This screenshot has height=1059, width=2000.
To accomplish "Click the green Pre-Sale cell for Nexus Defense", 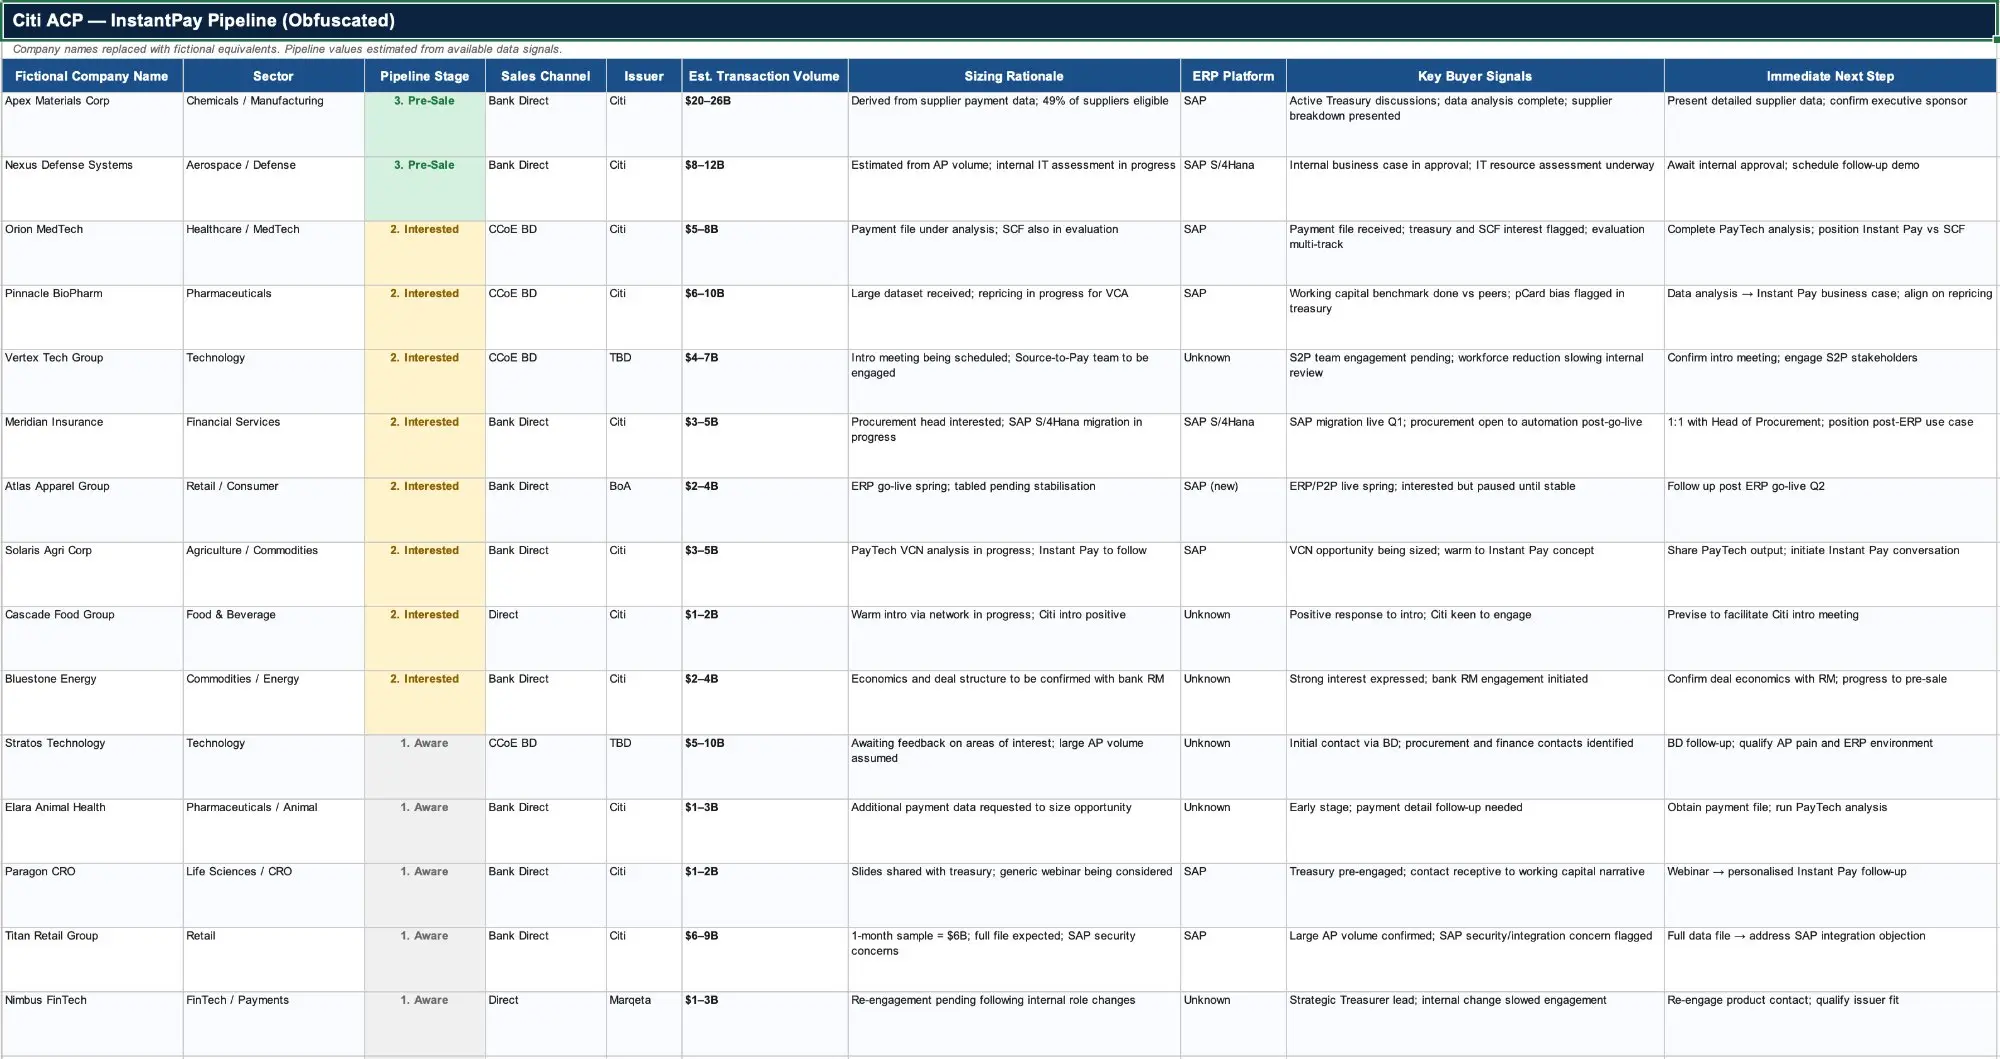I will tap(425, 187).
